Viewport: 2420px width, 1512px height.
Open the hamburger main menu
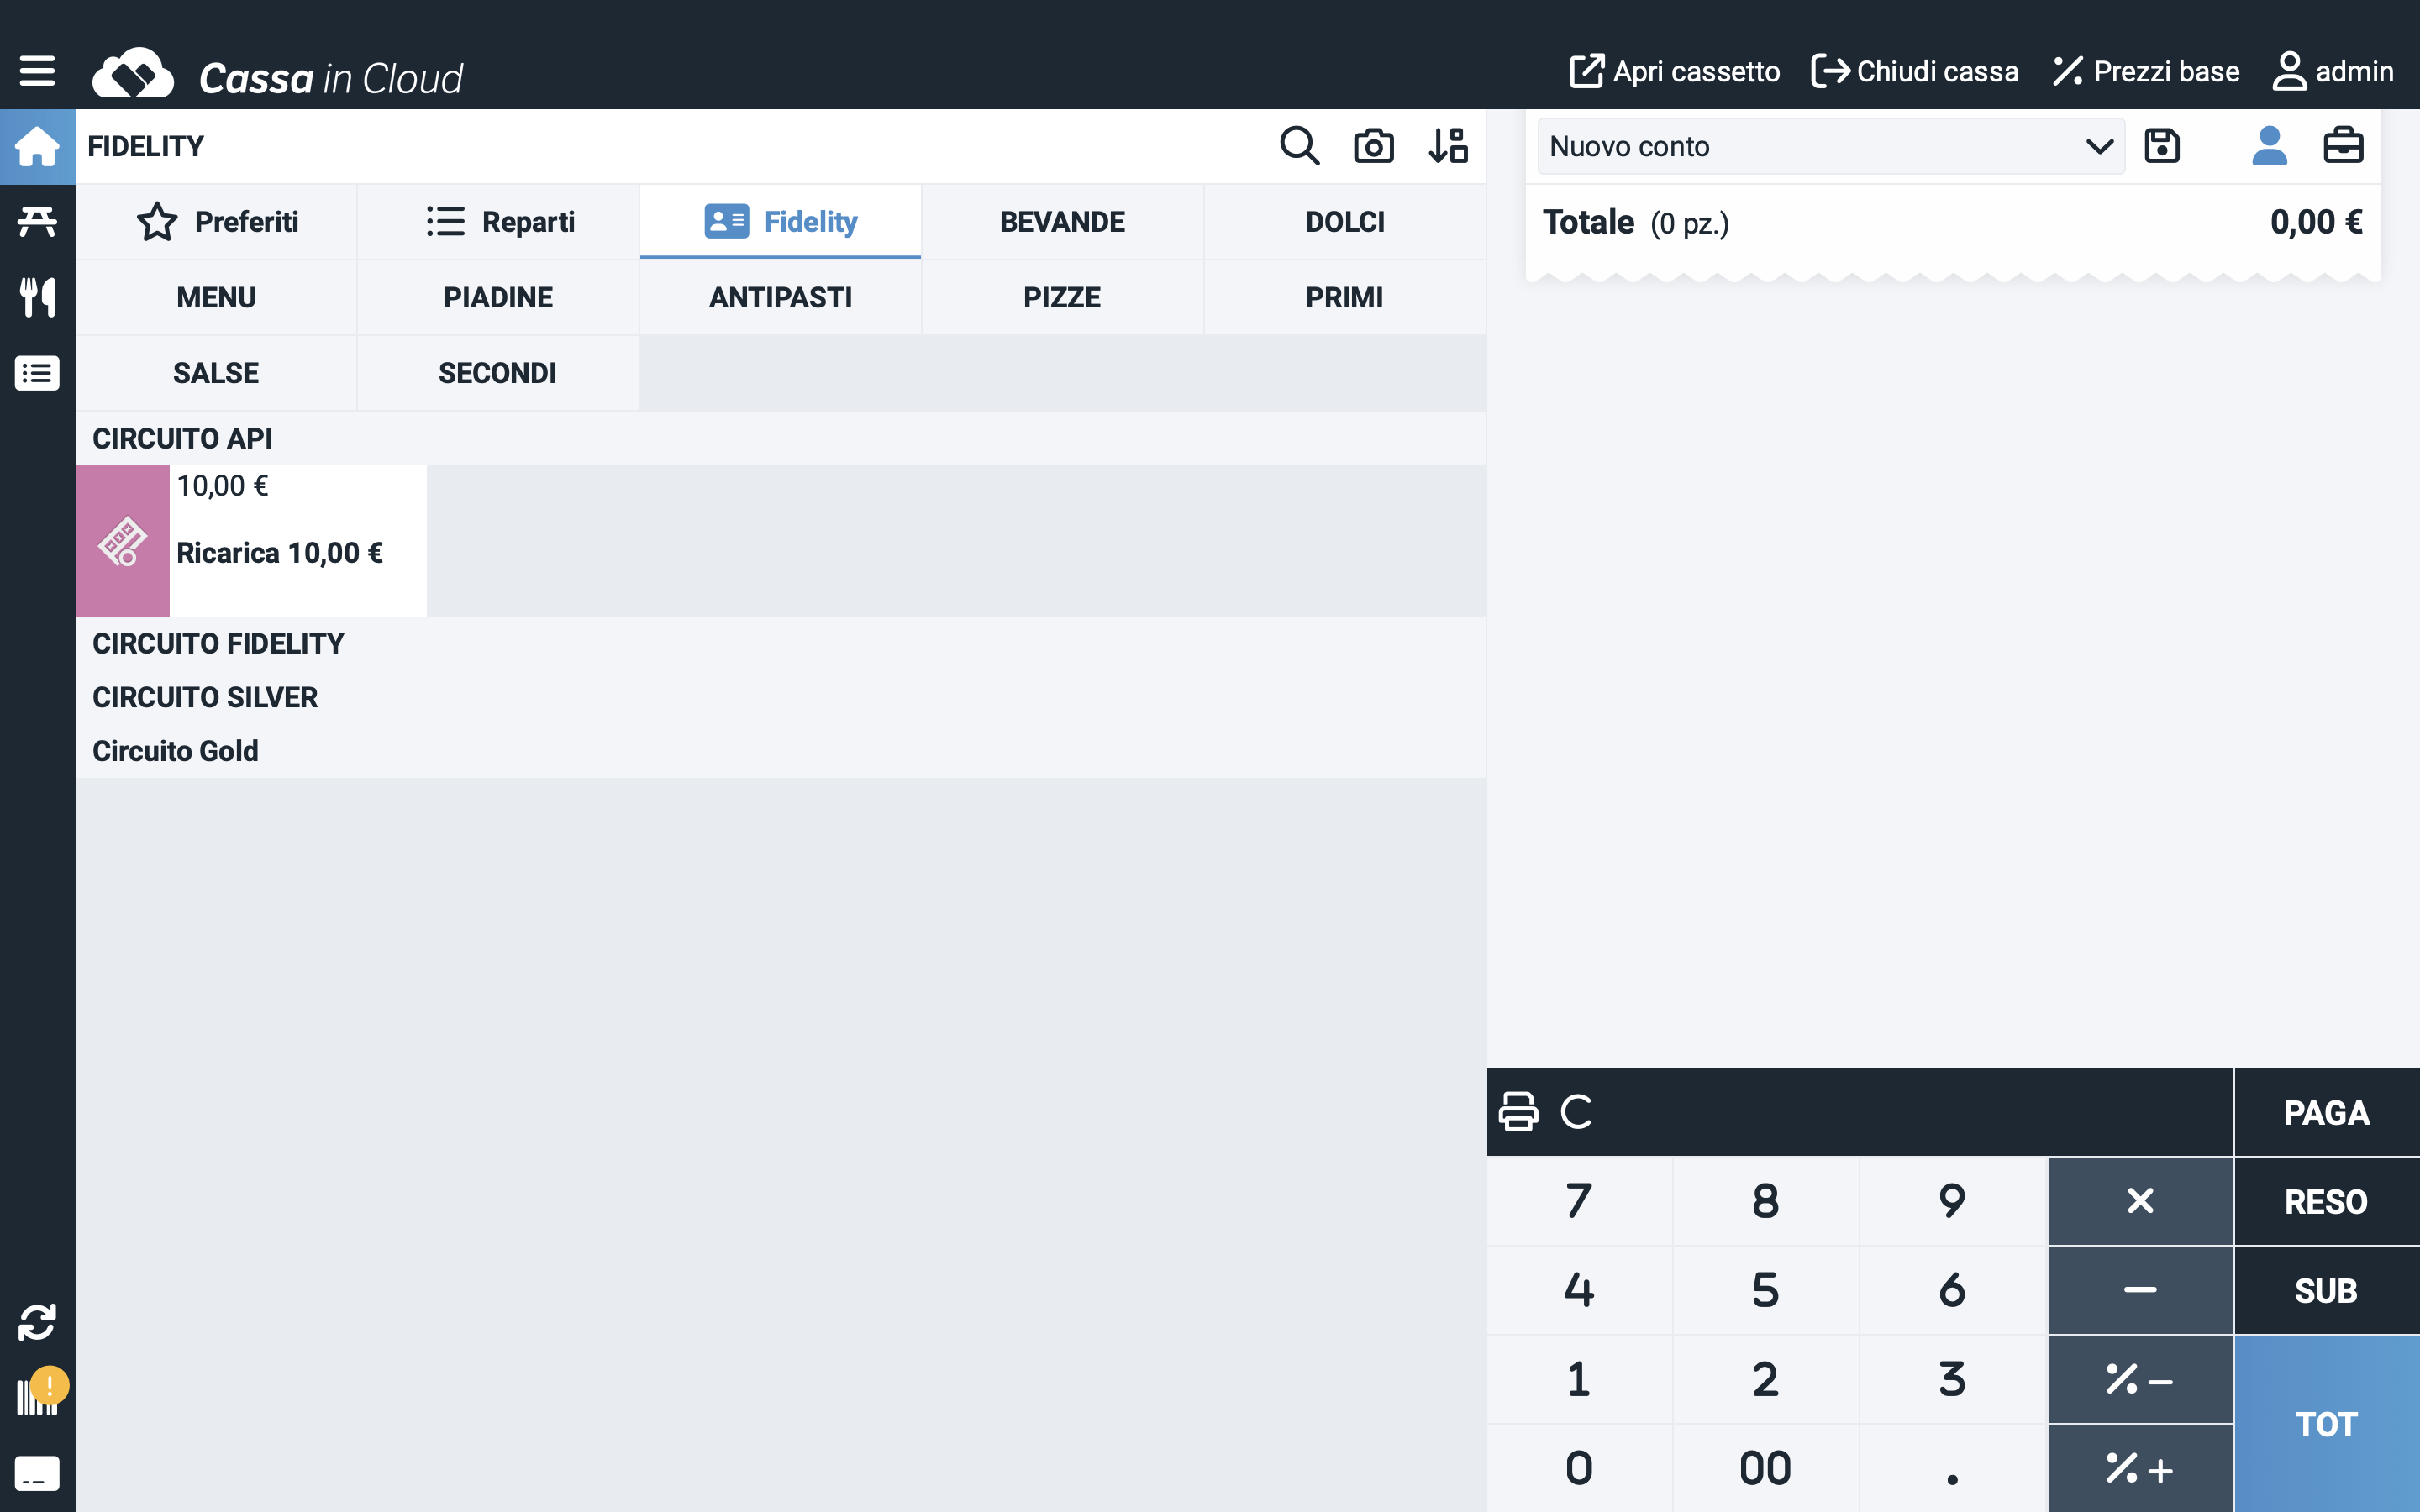coord(37,71)
